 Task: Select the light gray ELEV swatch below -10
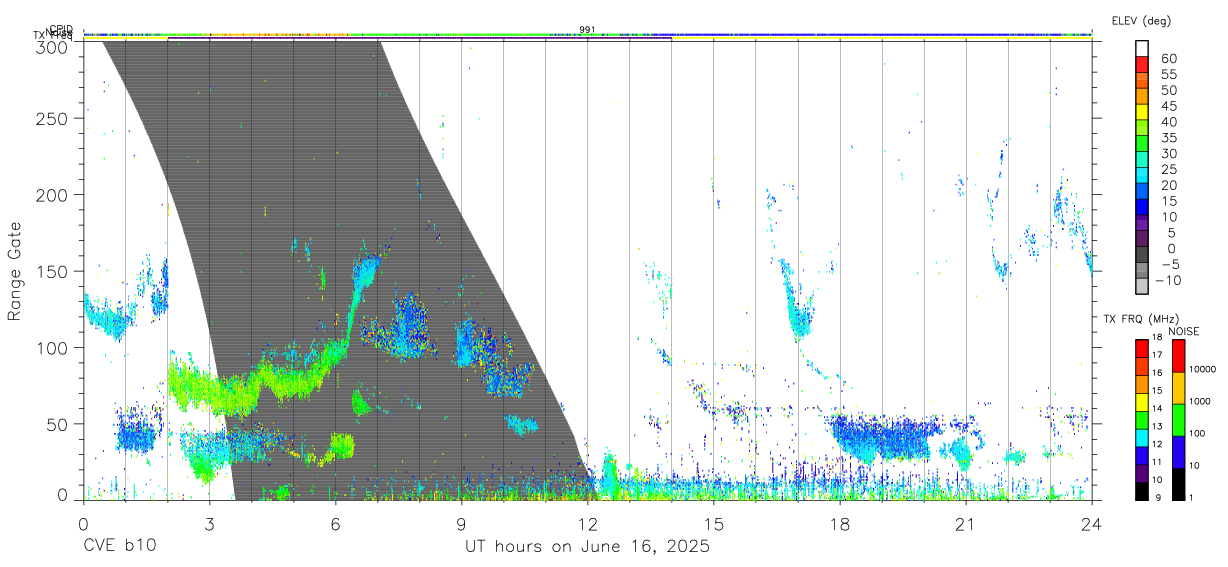pyautogui.click(x=1142, y=288)
